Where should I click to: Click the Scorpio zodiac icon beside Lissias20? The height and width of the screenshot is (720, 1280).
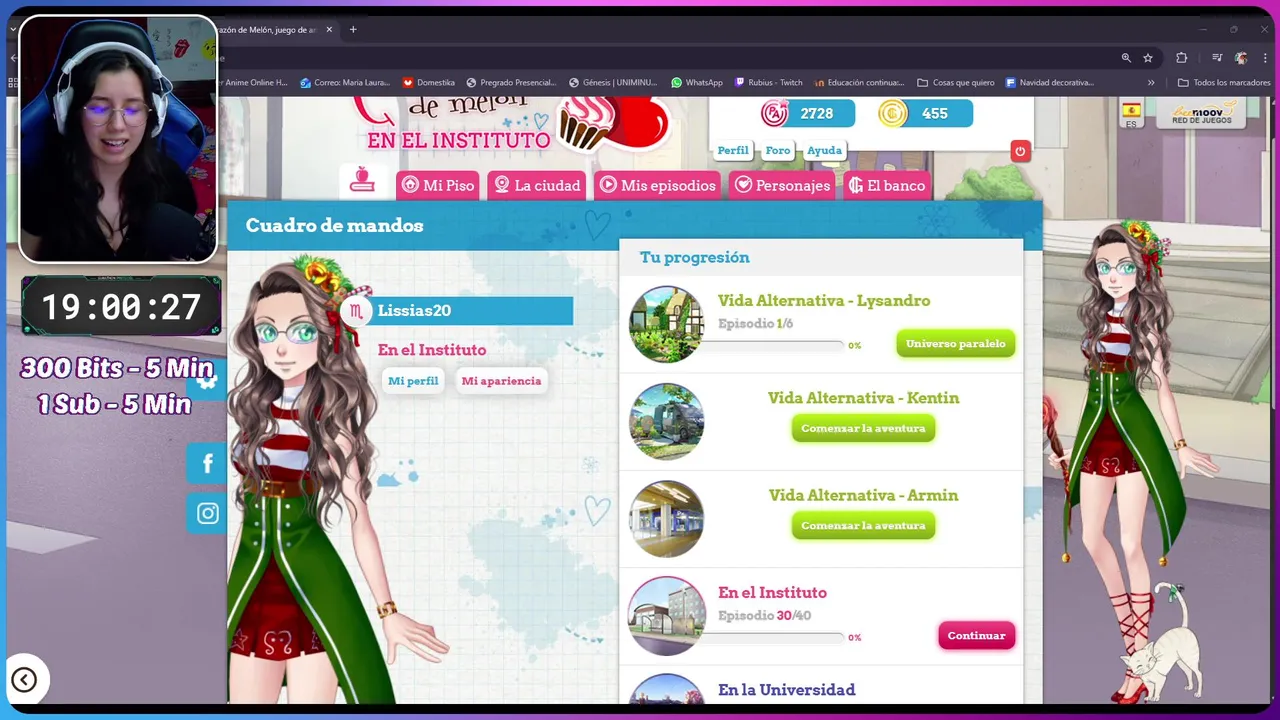355,311
